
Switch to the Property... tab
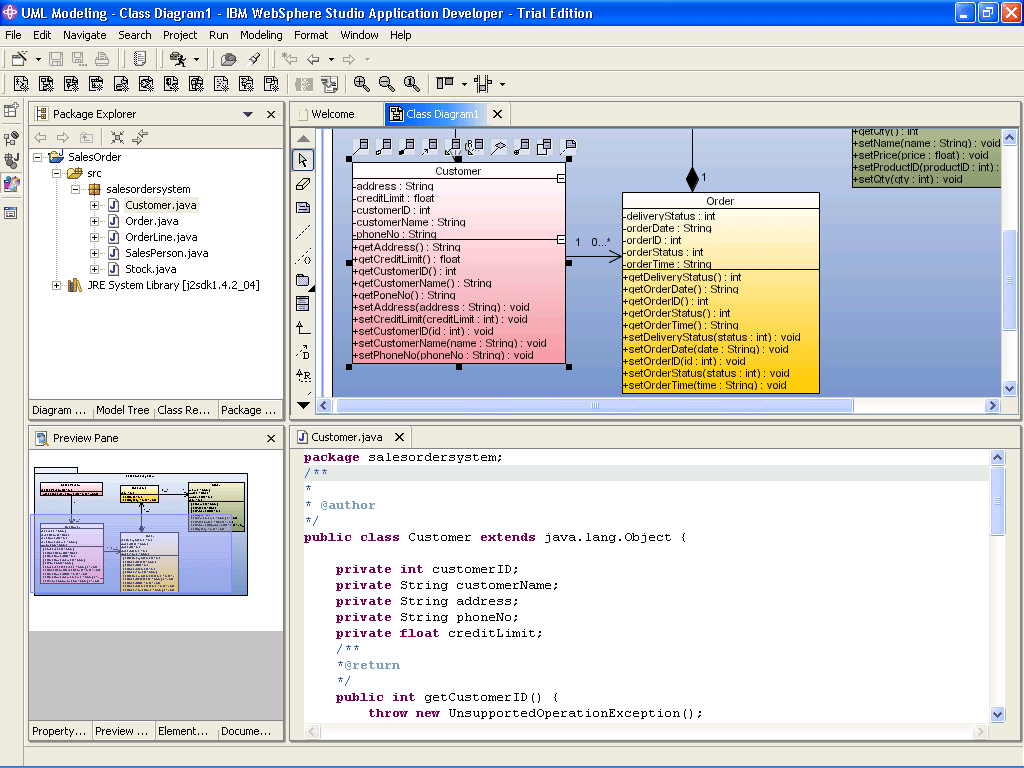59,731
